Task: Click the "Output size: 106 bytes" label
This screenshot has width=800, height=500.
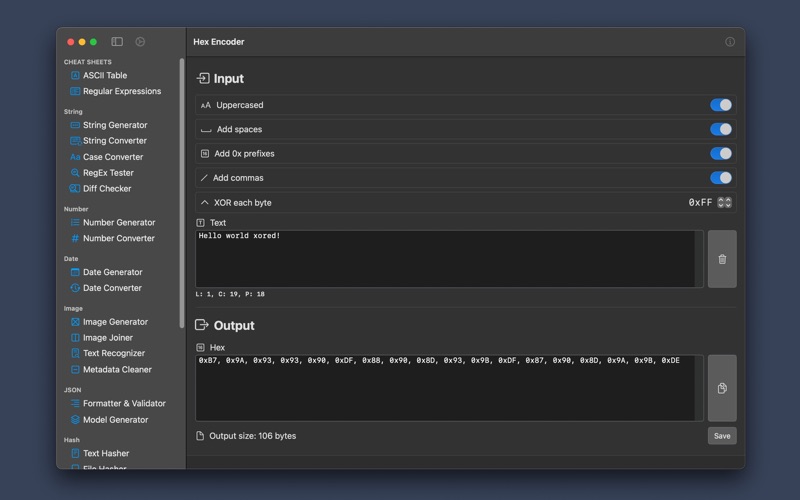Action: [x=253, y=436]
